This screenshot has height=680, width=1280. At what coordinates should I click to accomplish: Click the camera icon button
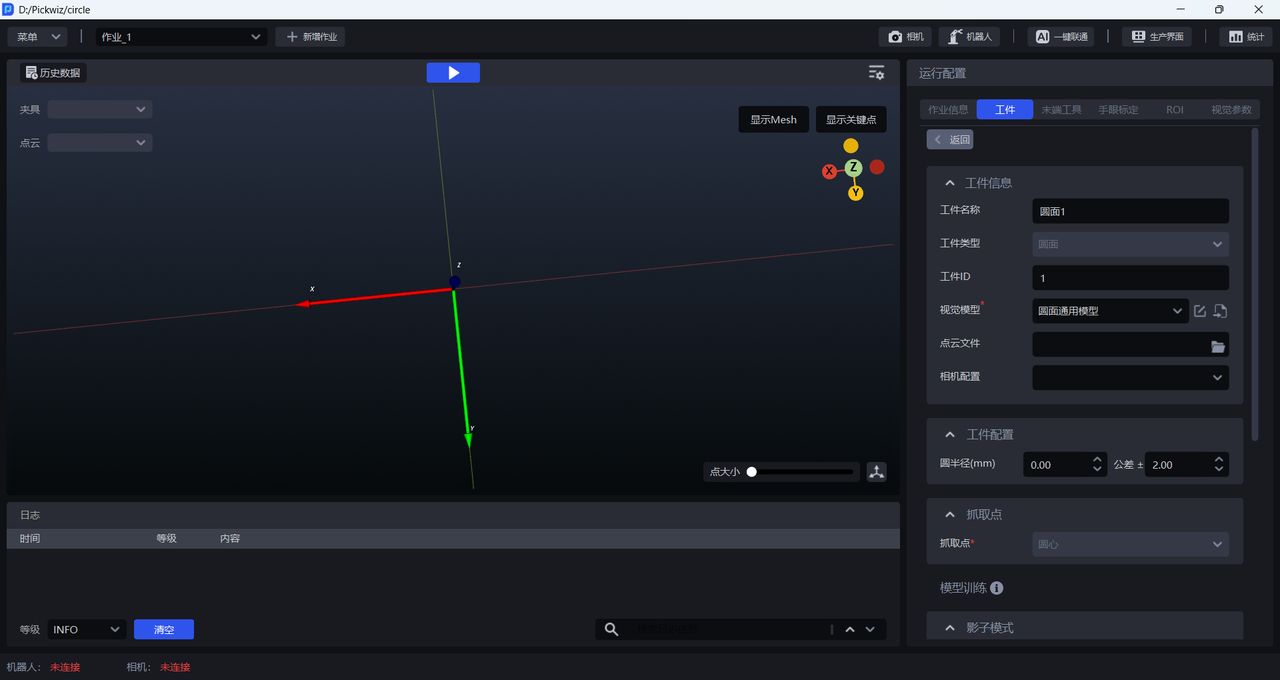905,37
